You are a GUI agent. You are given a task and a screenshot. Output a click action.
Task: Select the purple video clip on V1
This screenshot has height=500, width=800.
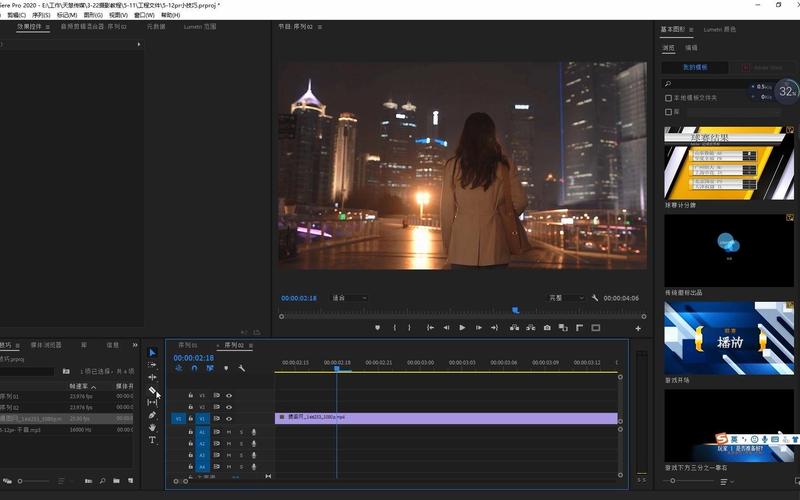446,418
